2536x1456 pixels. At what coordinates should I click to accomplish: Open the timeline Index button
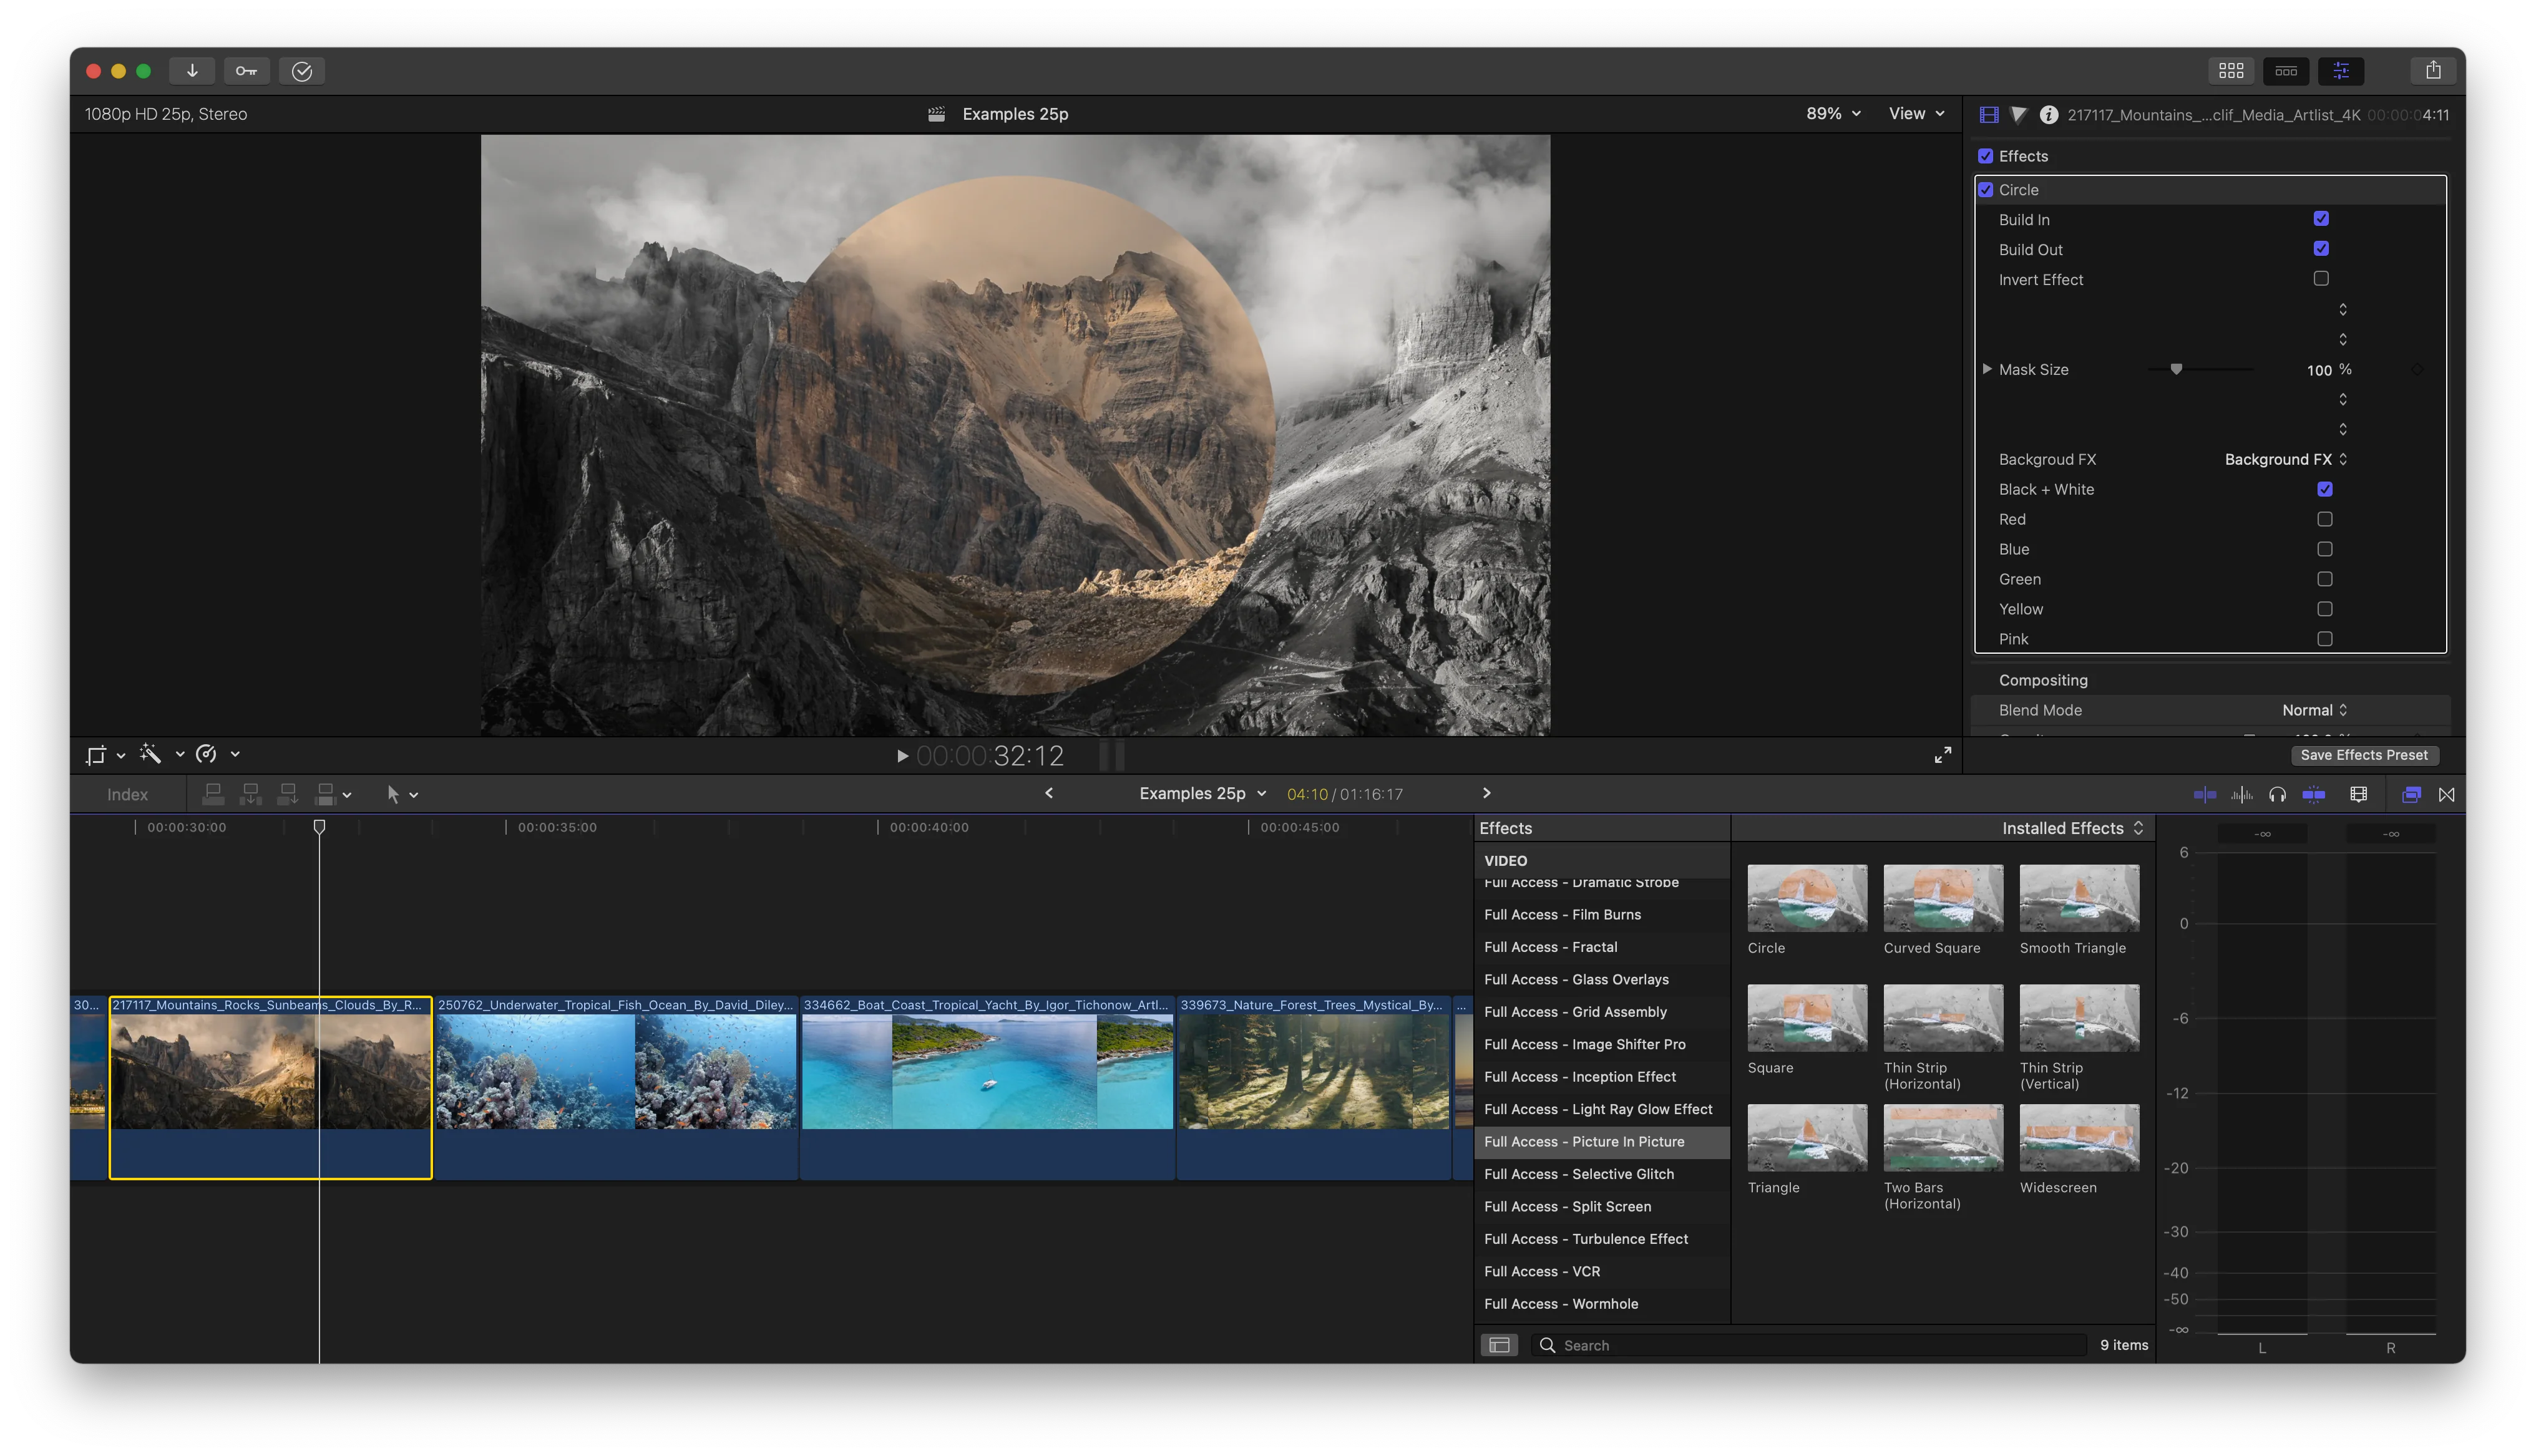pyautogui.click(x=127, y=794)
